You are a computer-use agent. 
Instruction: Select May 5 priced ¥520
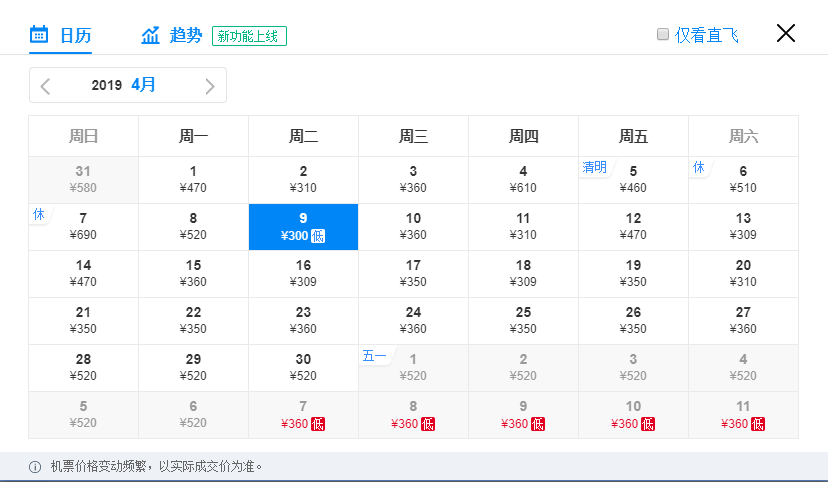[83, 415]
